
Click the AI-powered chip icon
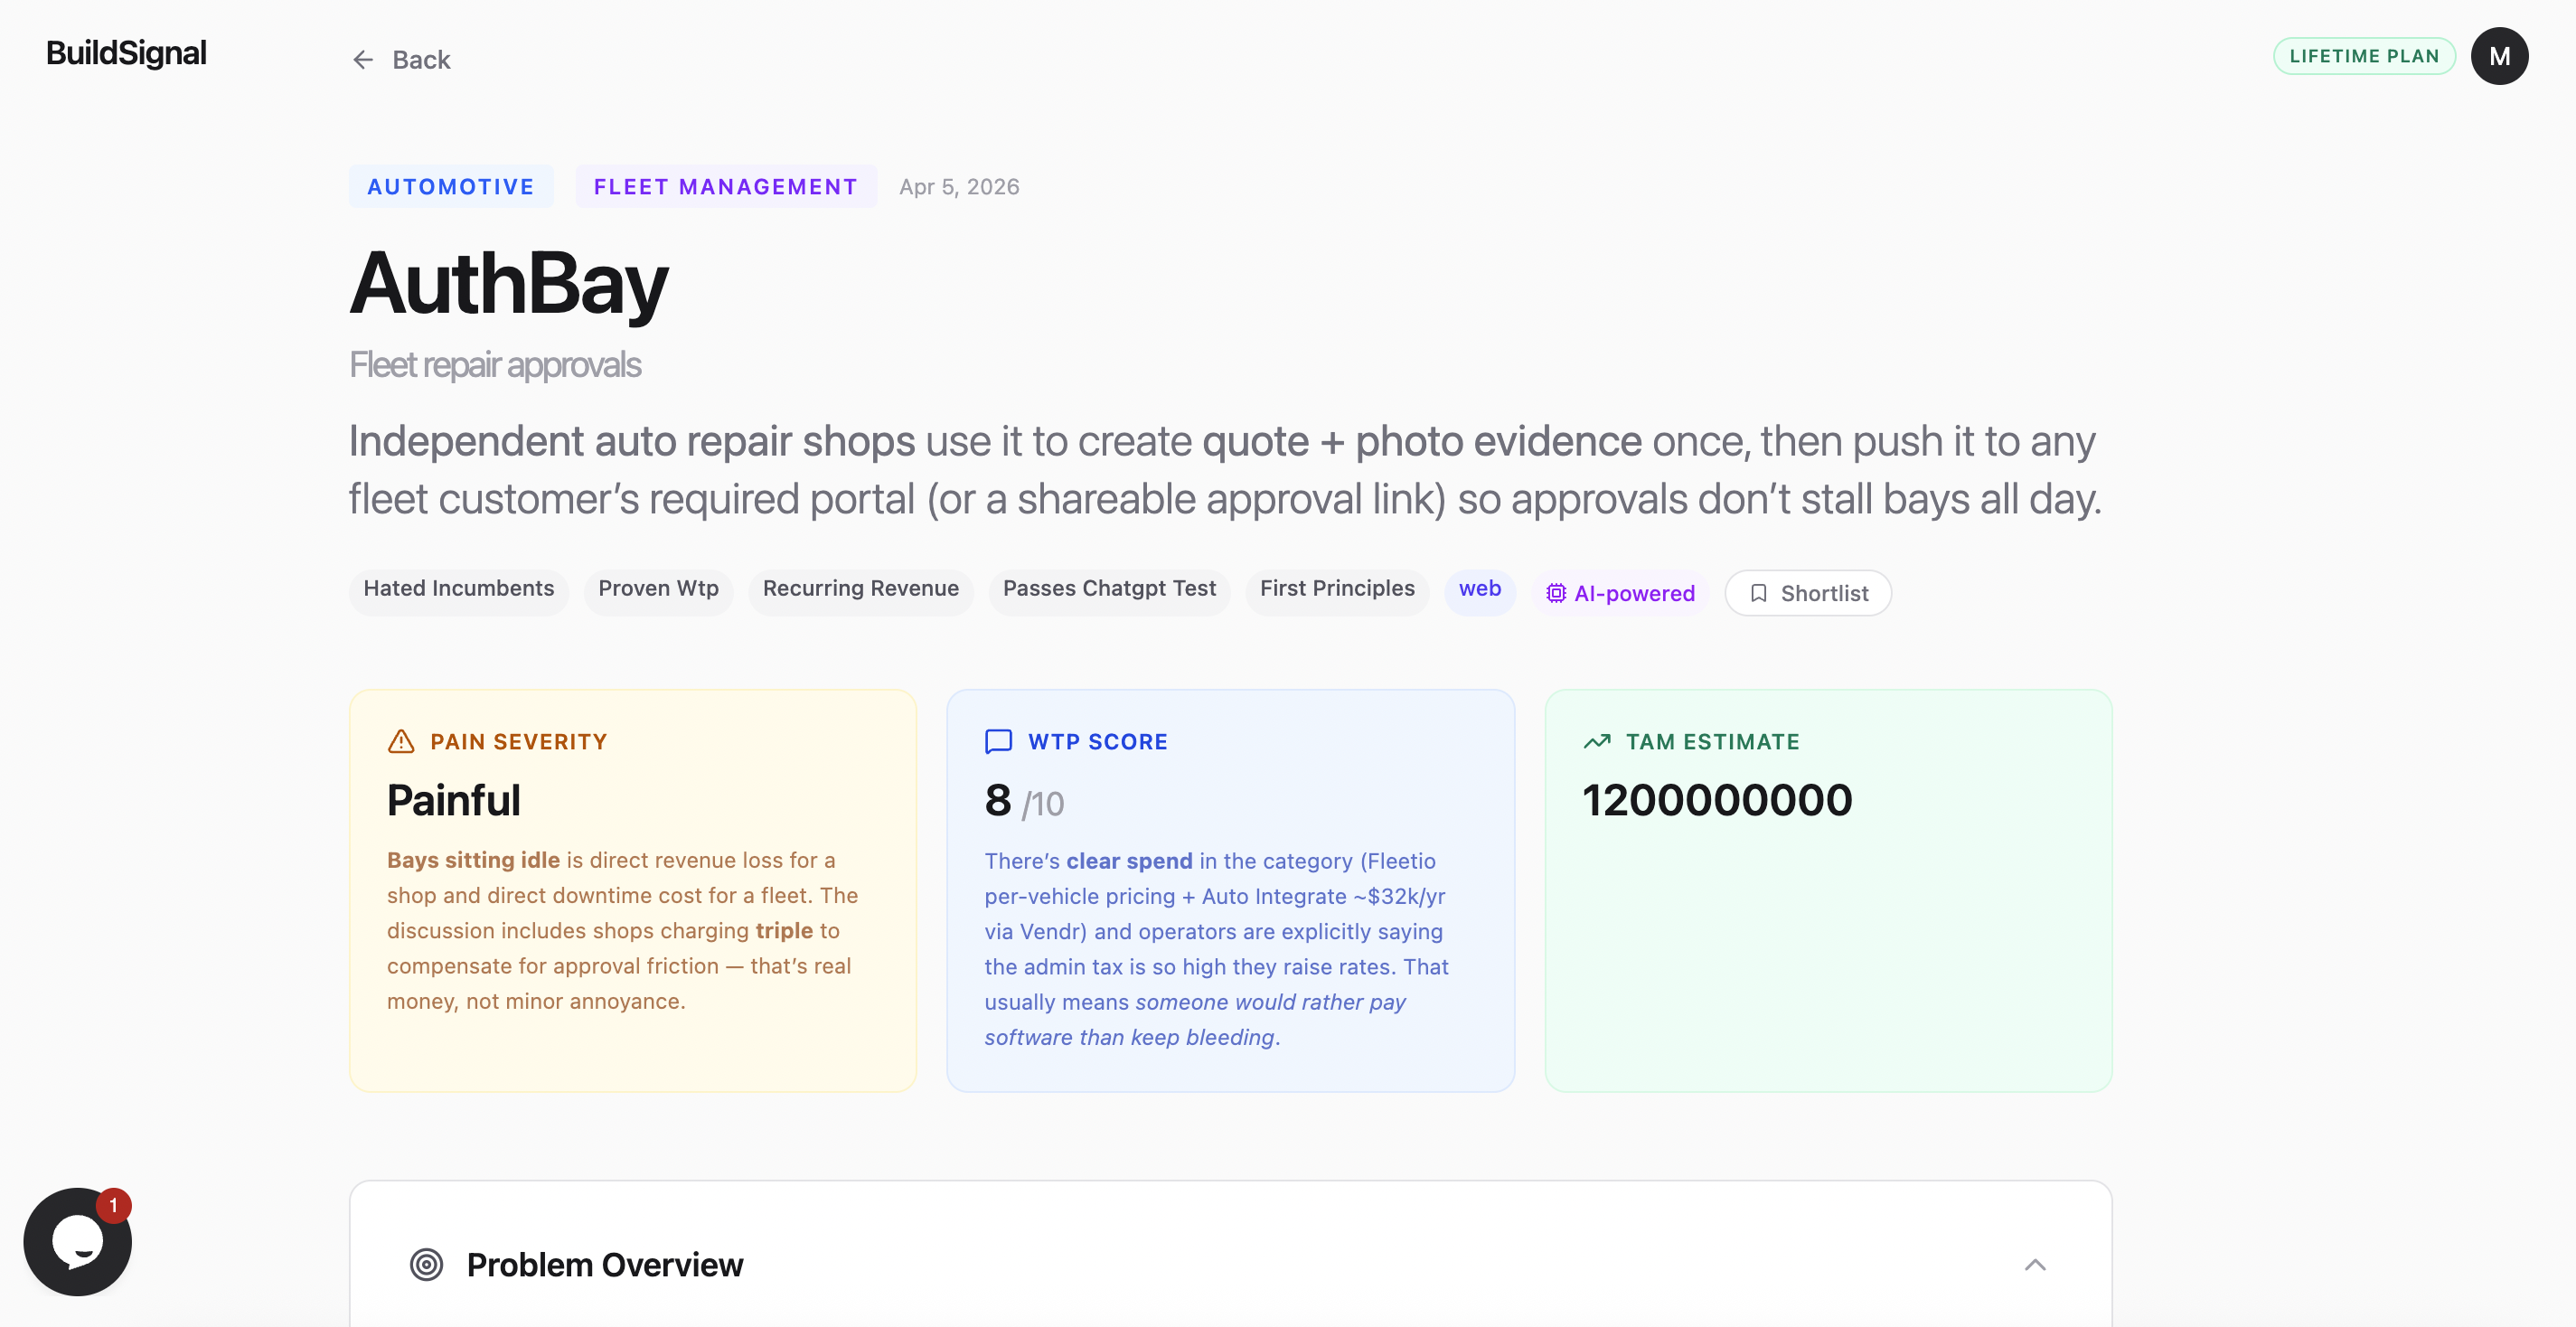1556,594
